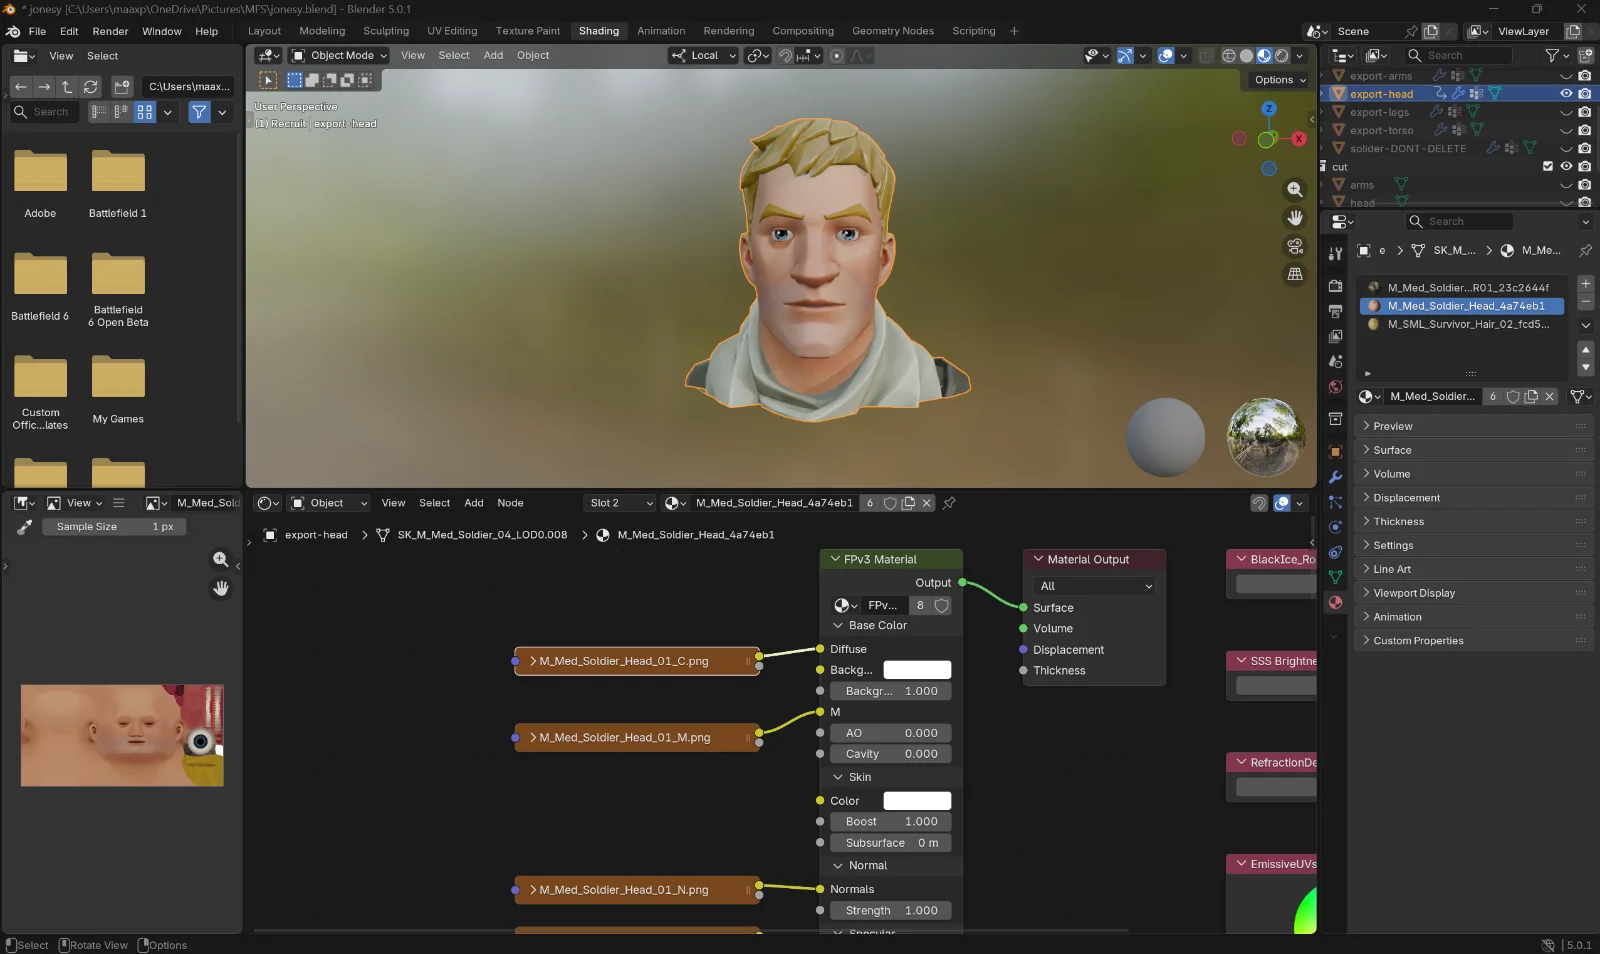Switch file browser to vertical list display

[x=99, y=112]
